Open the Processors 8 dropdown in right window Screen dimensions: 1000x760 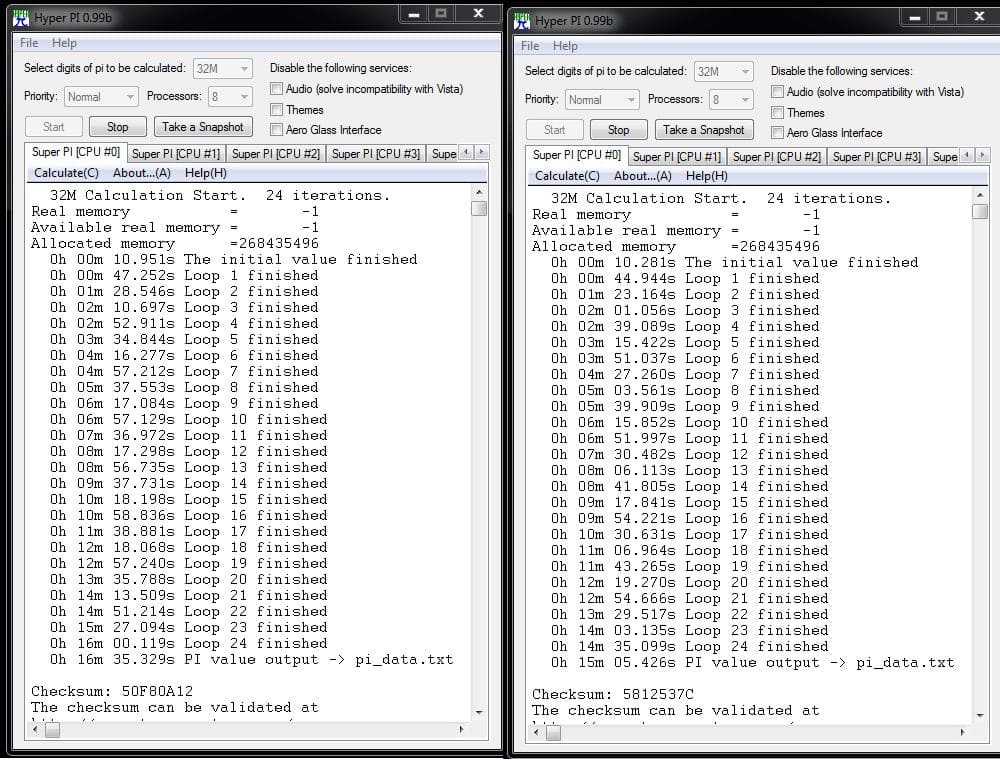[x=731, y=99]
